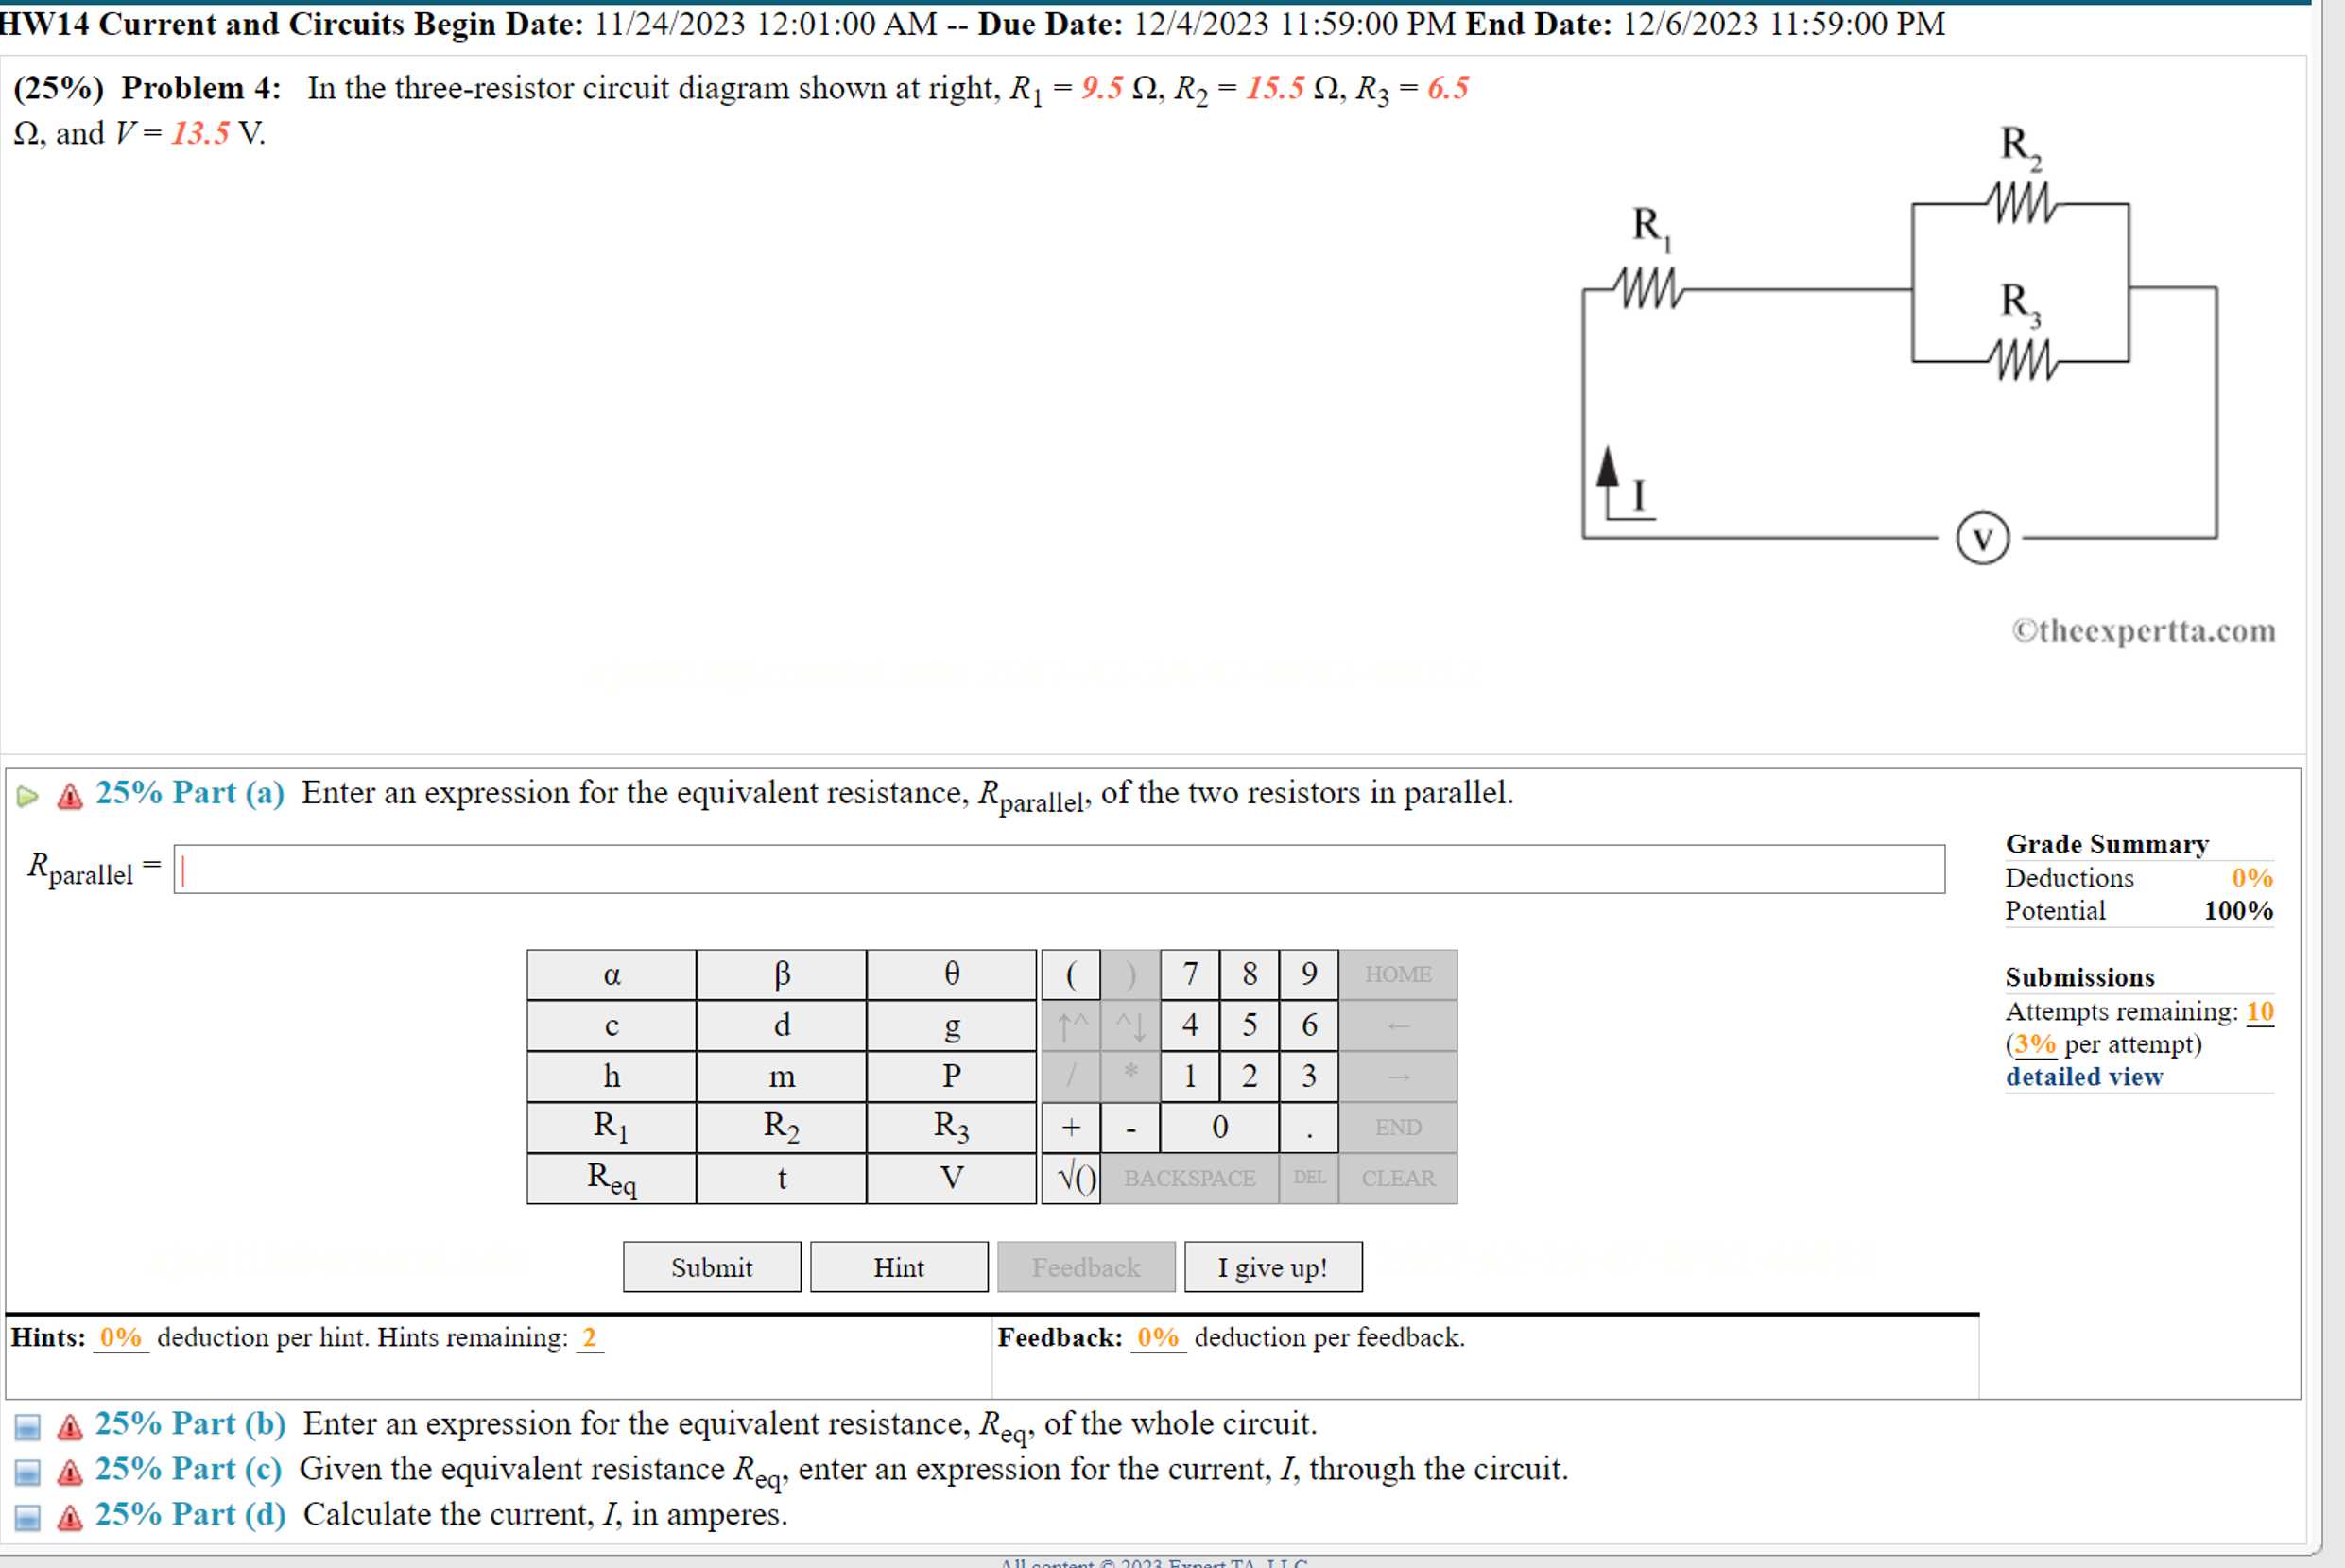Insert R1 from the equation keypad
This screenshot has width=2345, height=1568.
click(x=610, y=1126)
